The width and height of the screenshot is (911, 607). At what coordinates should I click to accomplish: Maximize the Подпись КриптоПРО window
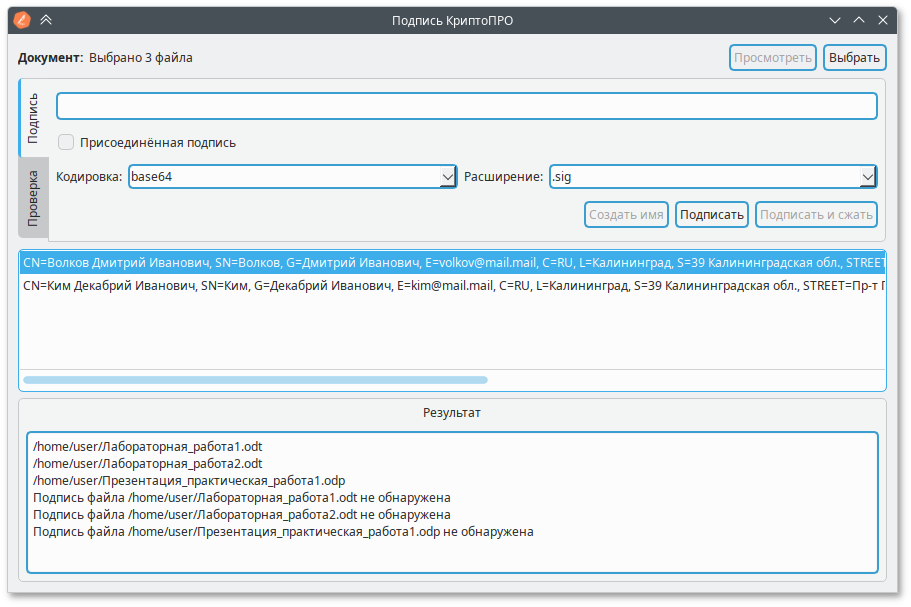859,19
